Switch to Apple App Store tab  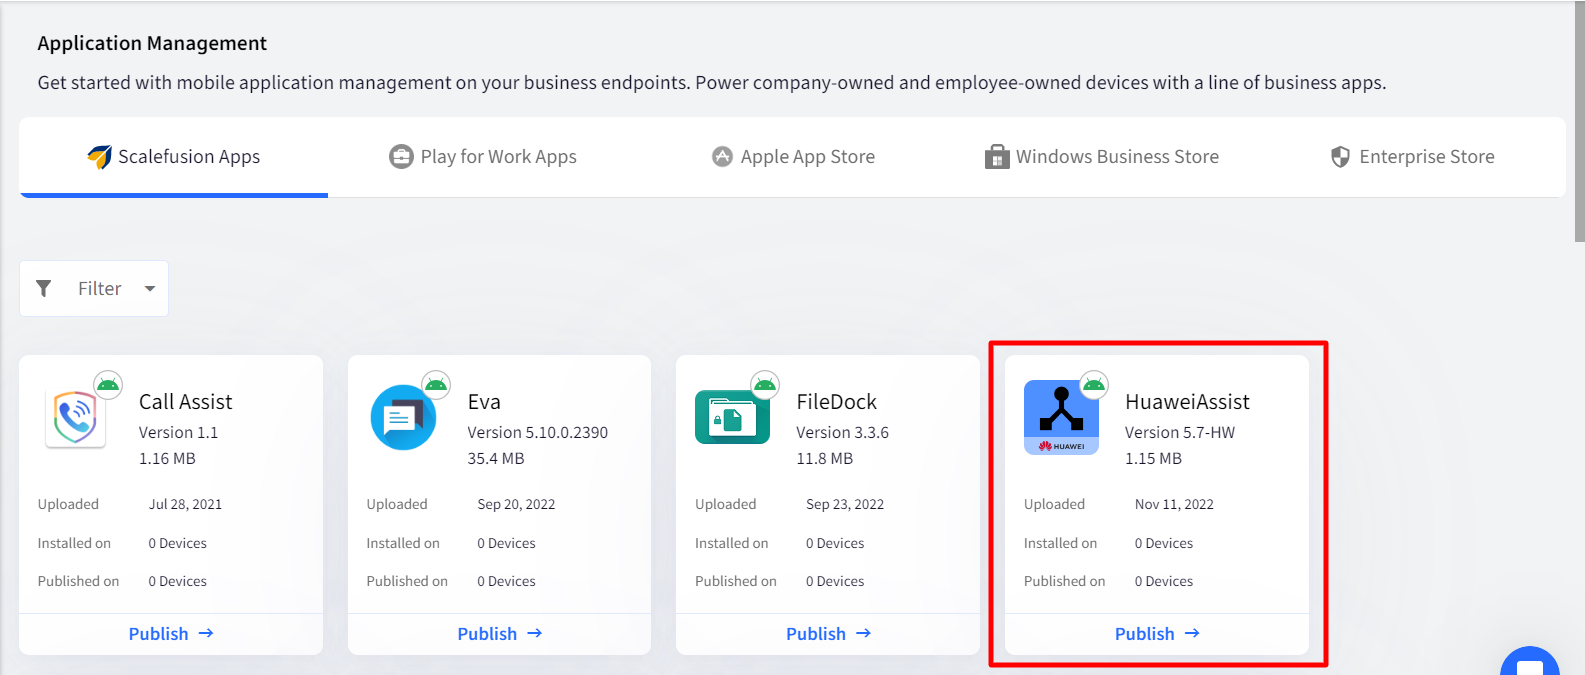(793, 157)
